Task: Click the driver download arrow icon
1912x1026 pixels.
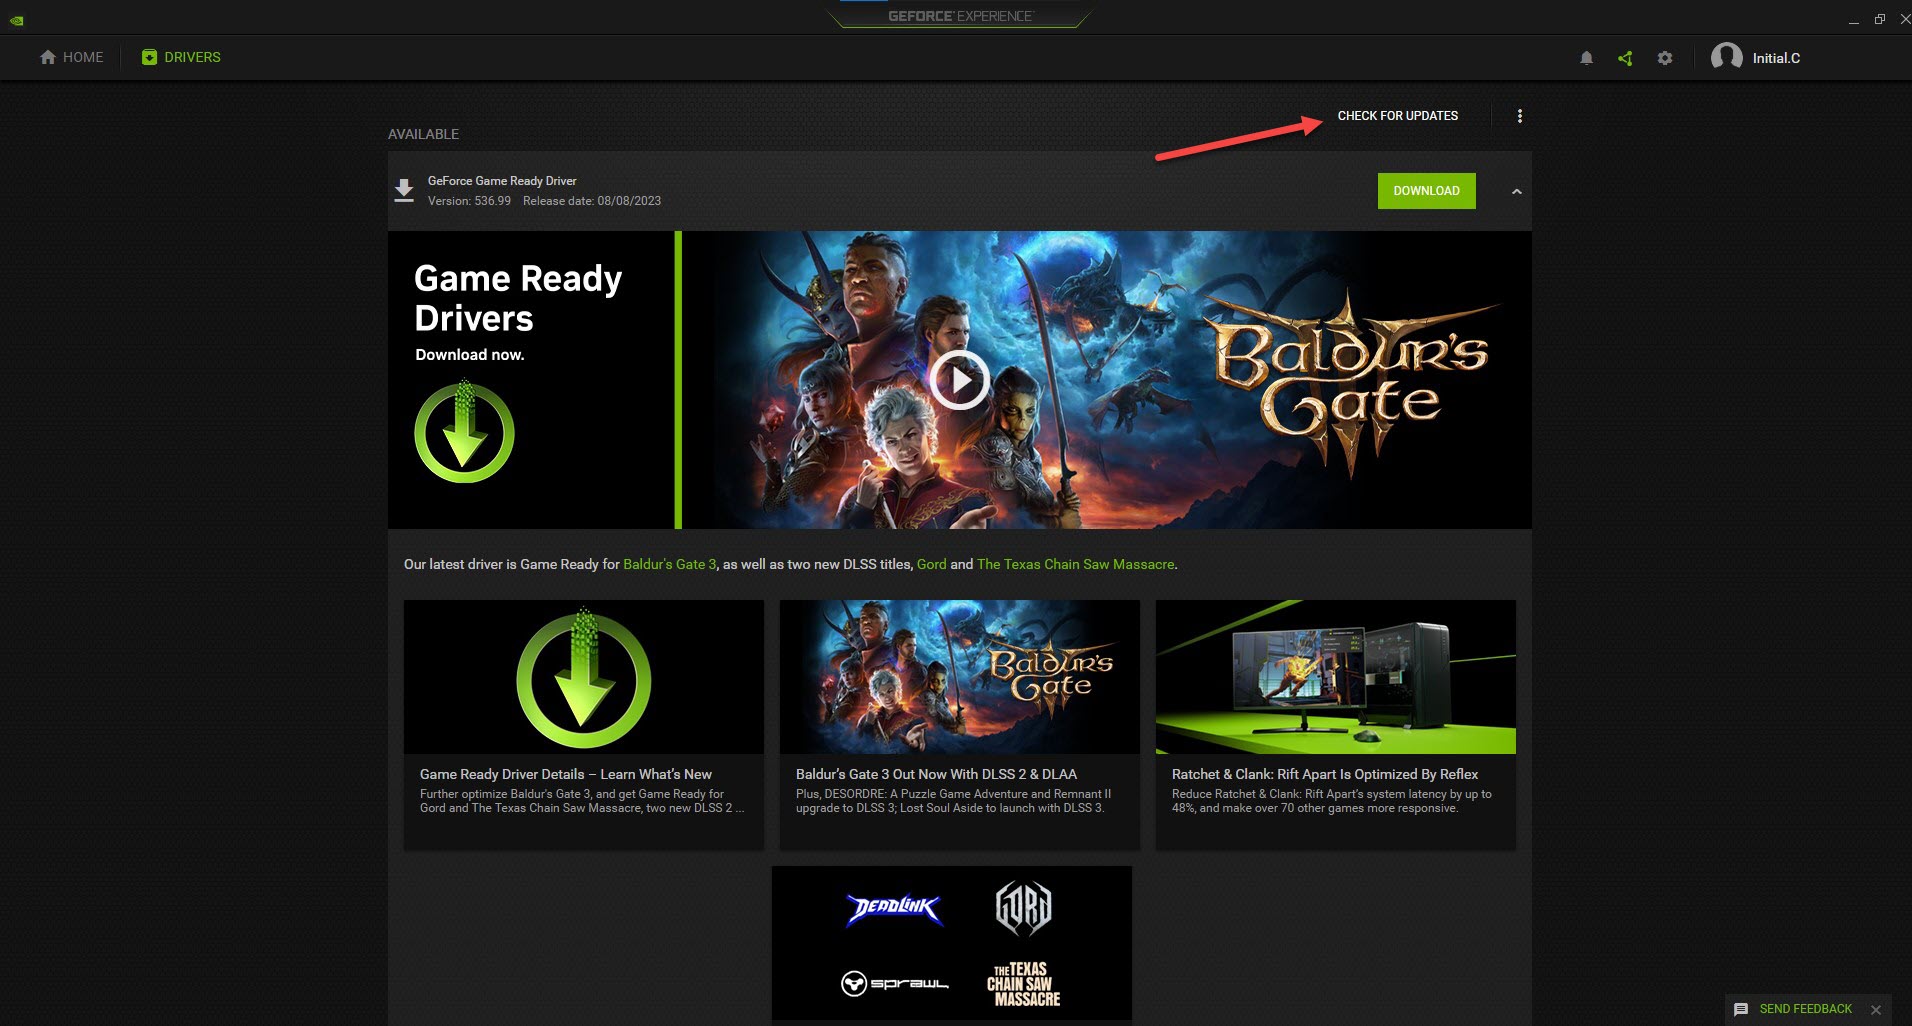Action: coord(404,190)
